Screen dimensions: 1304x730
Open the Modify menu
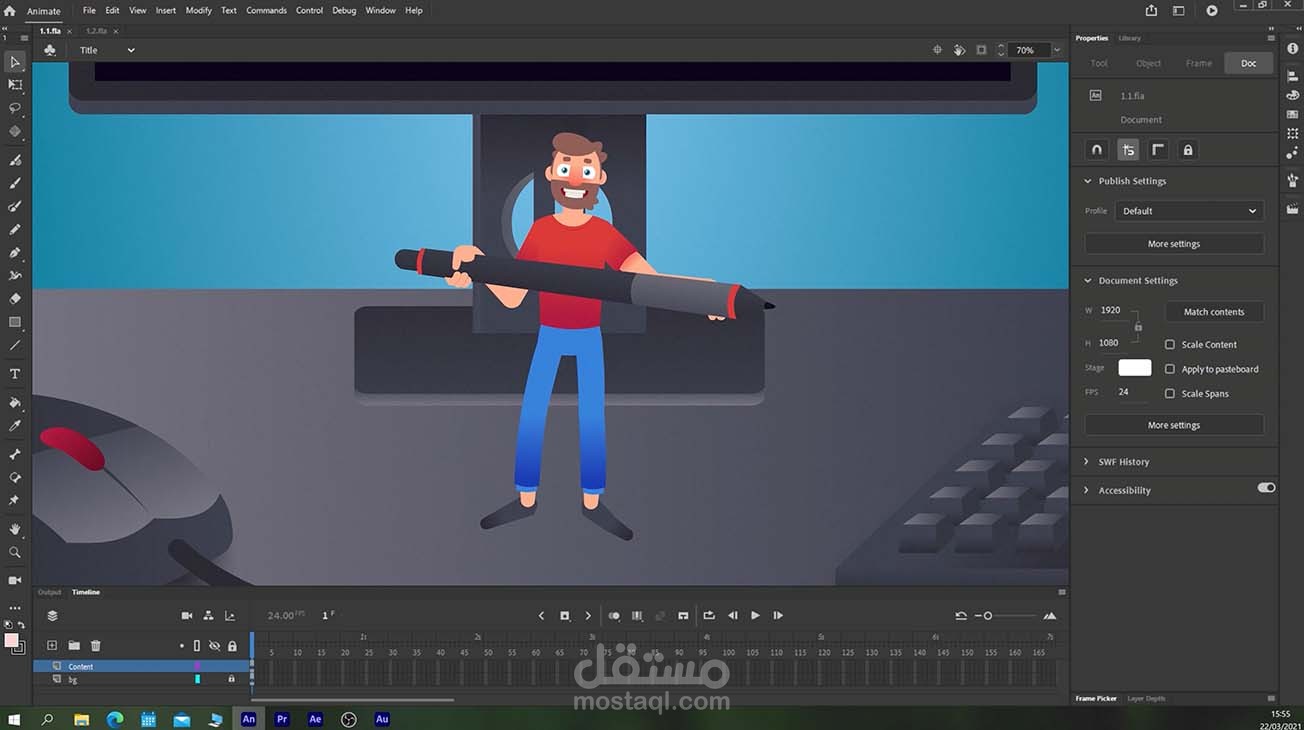point(198,10)
